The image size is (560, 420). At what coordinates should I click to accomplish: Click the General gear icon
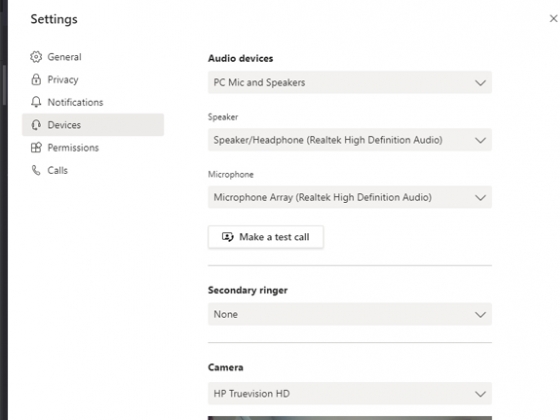coord(36,57)
